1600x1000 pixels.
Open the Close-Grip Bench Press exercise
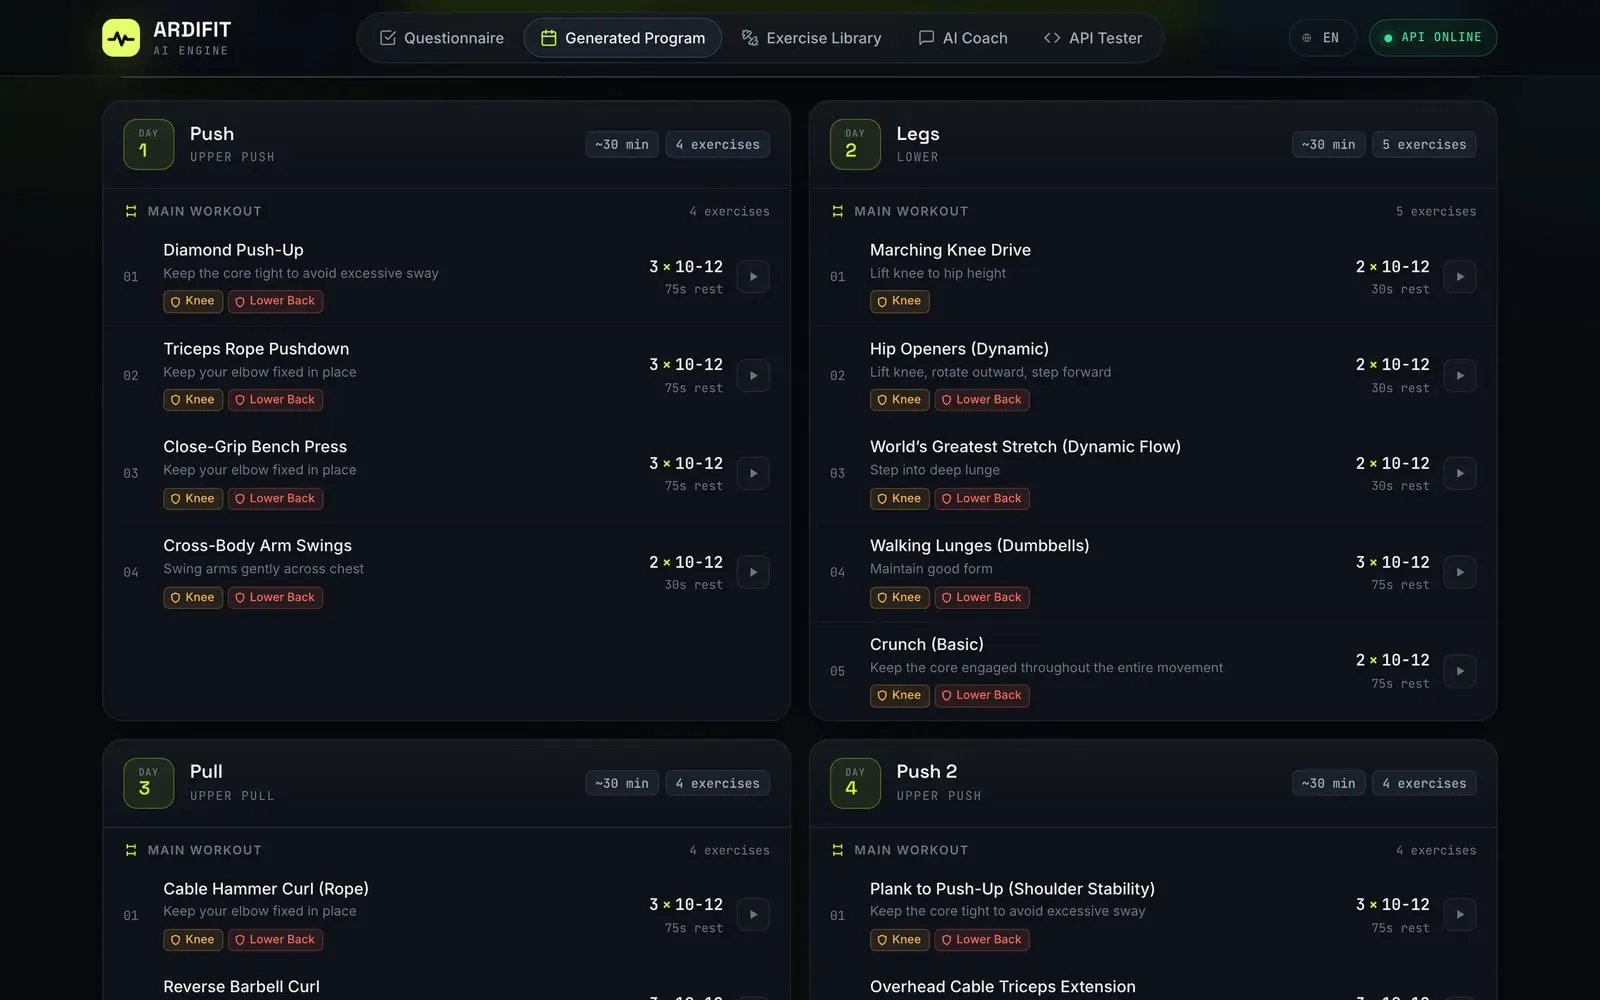click(255, 447)
